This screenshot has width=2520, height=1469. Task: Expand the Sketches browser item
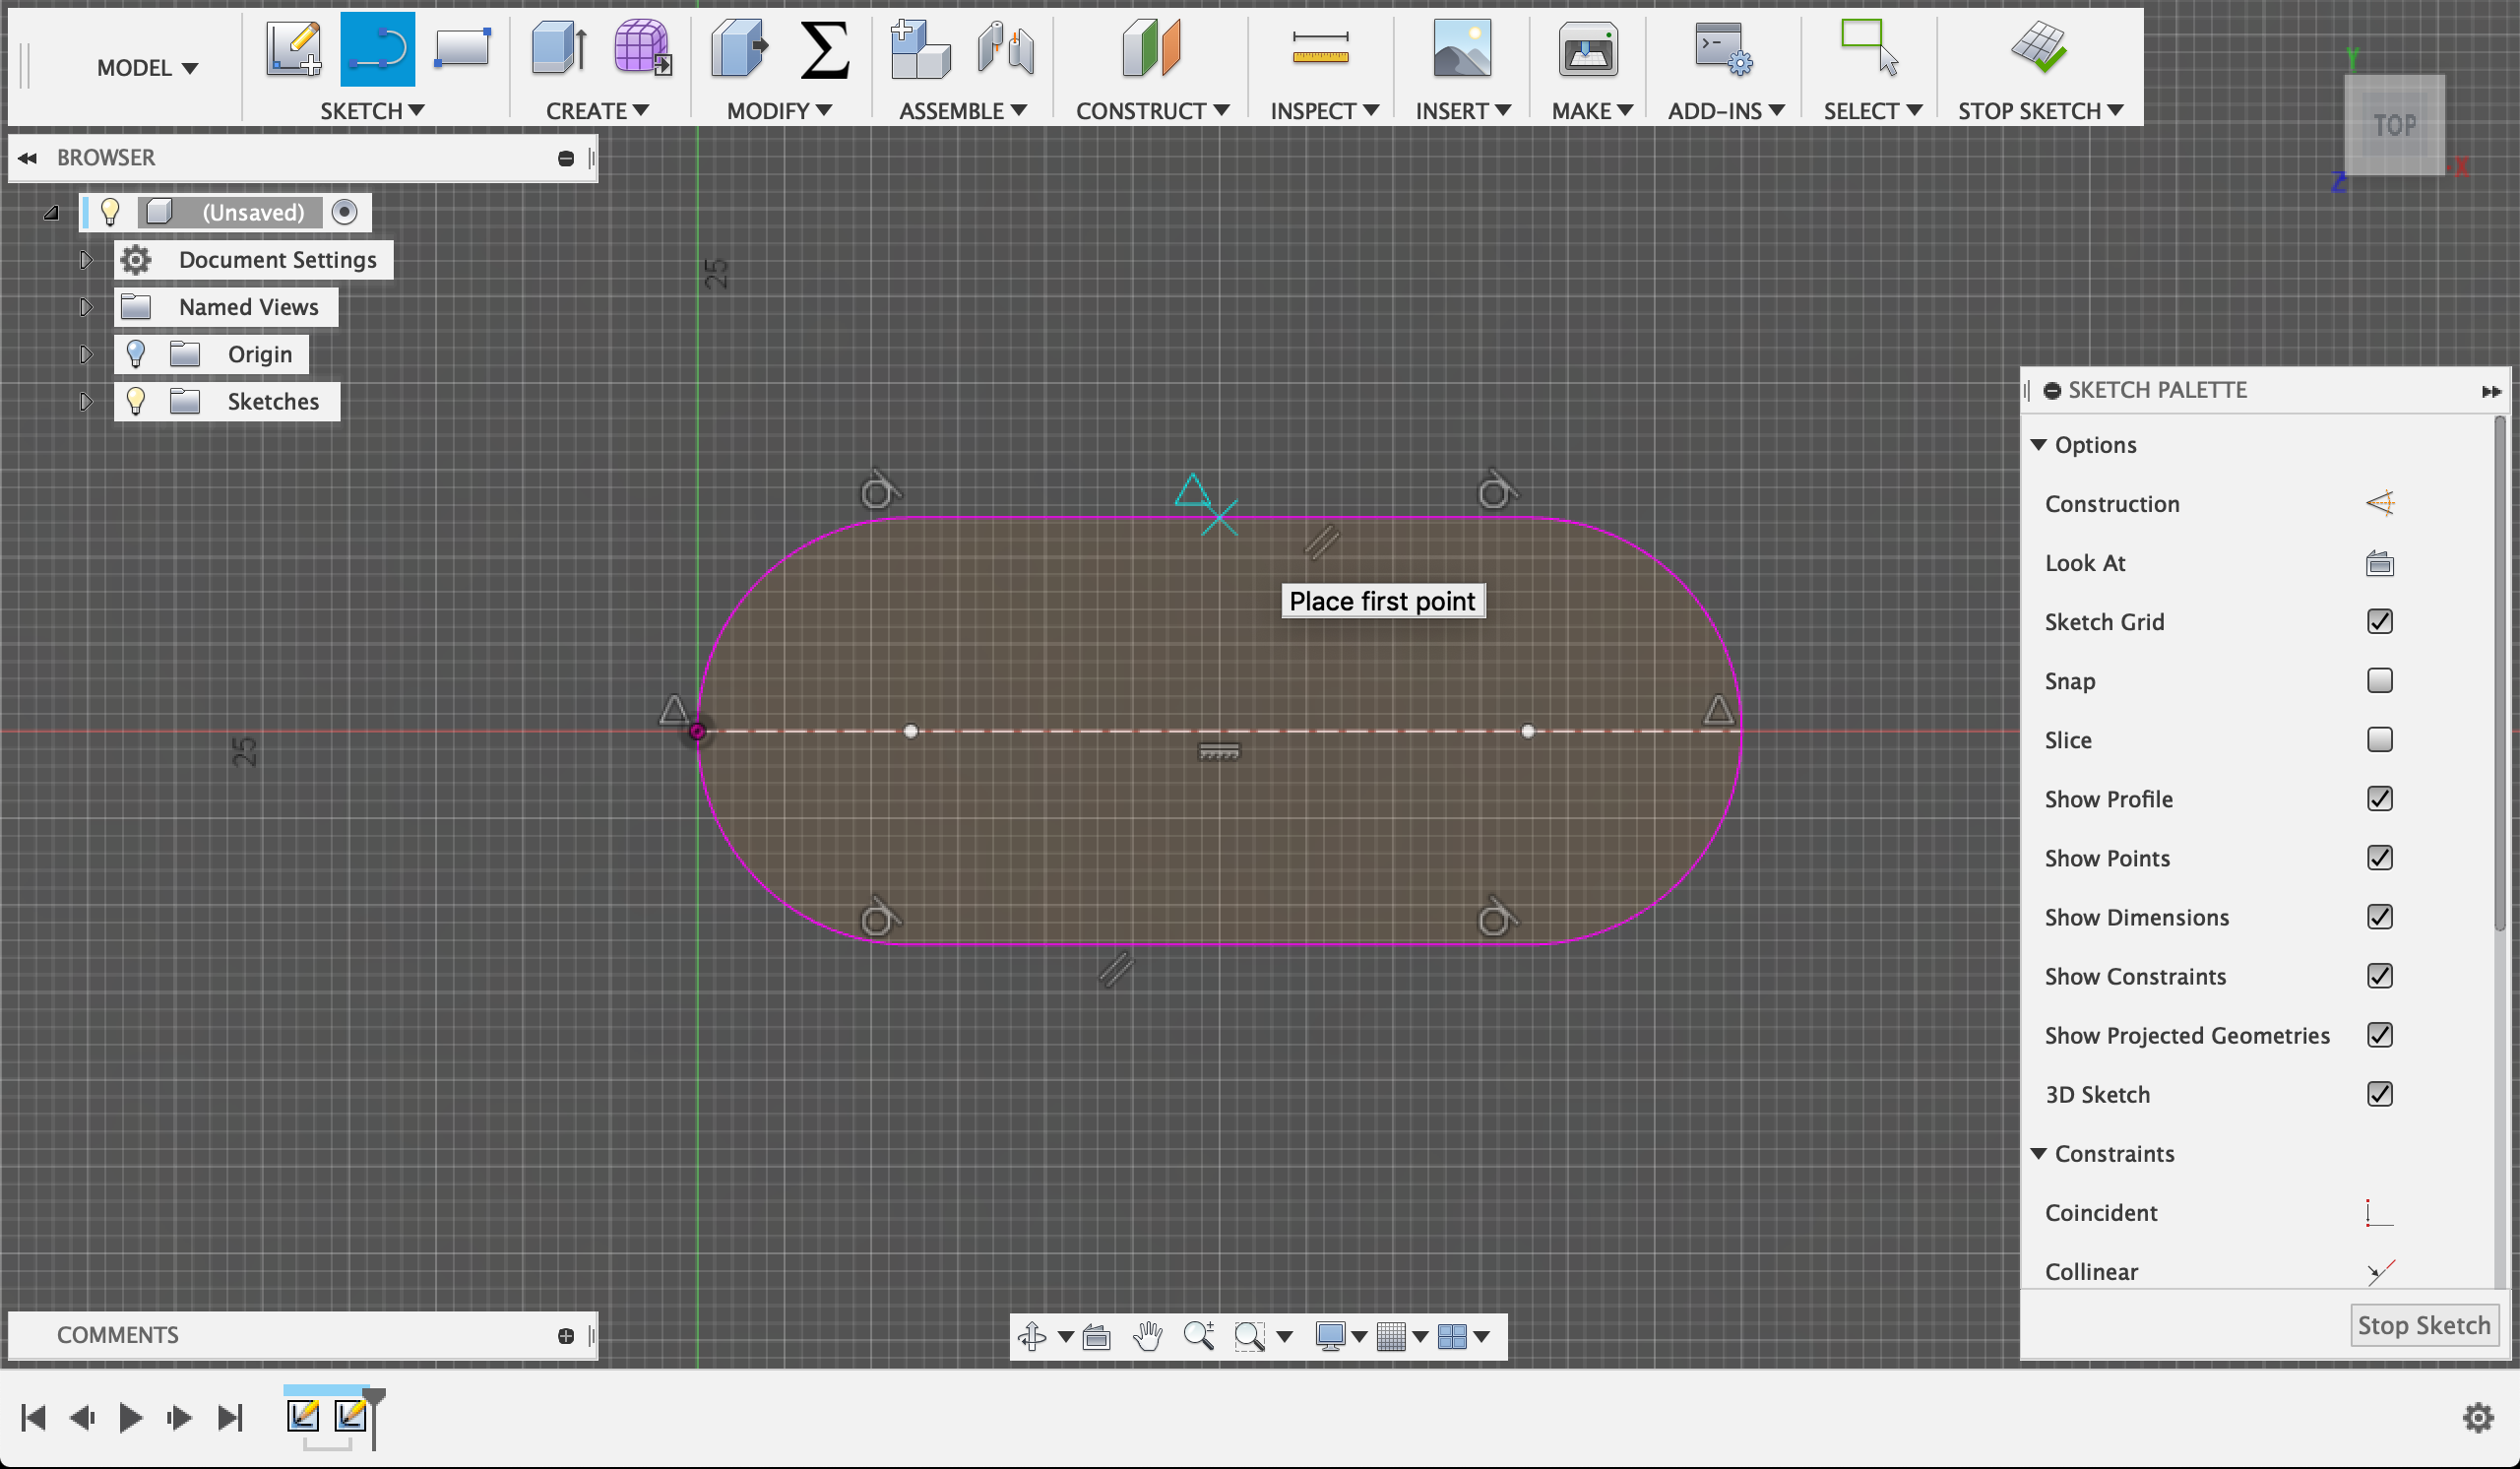(x=84, y=401)
